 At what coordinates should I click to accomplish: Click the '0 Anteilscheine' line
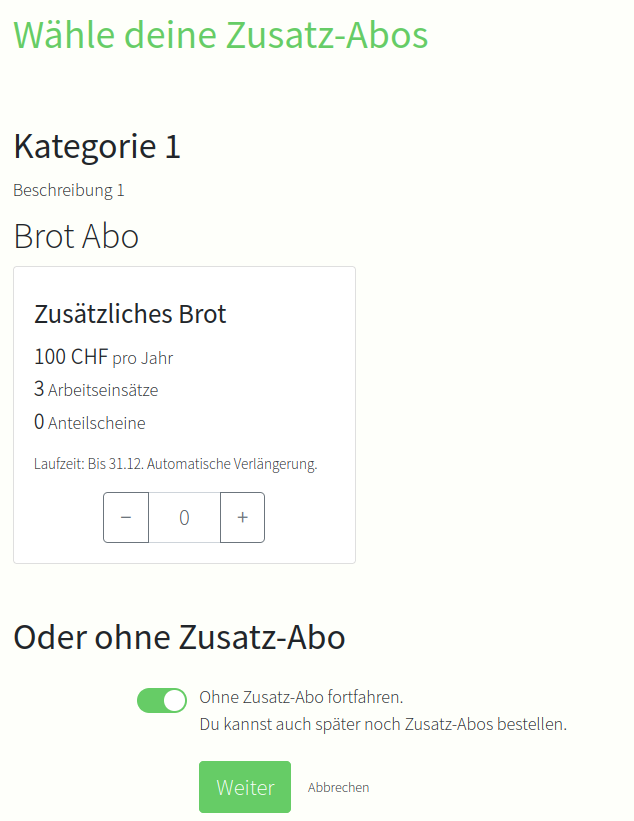(x=90, y=423)
